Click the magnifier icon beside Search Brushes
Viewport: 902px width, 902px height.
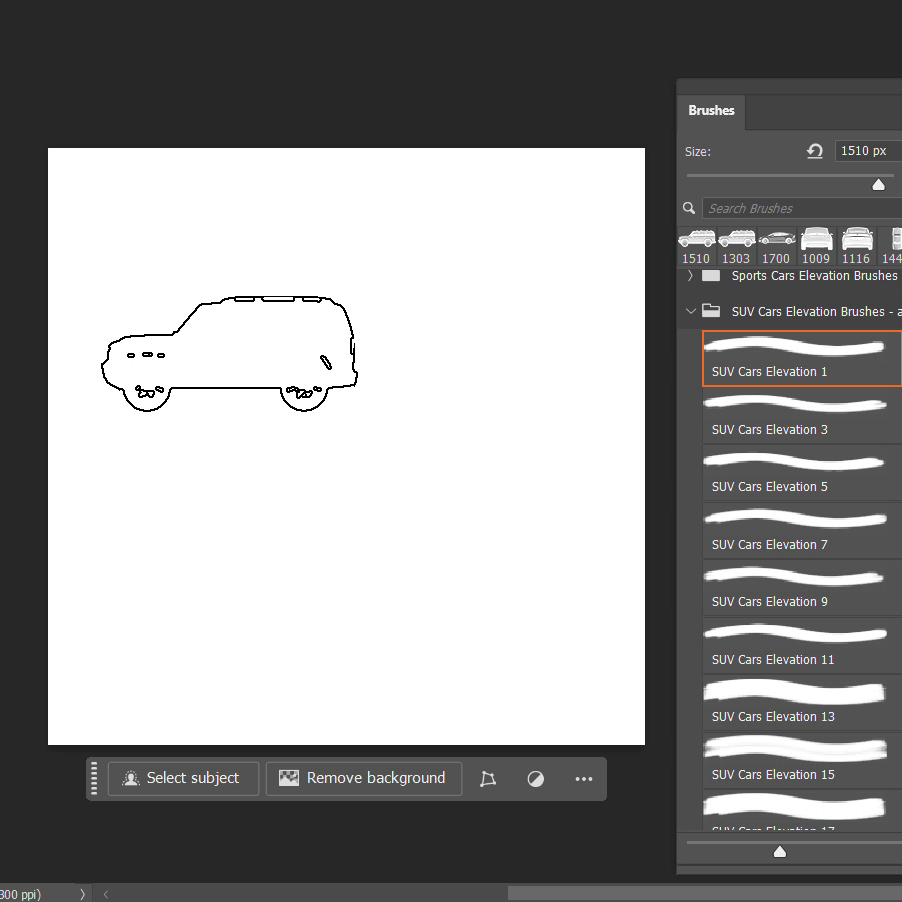tap(689, 208)
